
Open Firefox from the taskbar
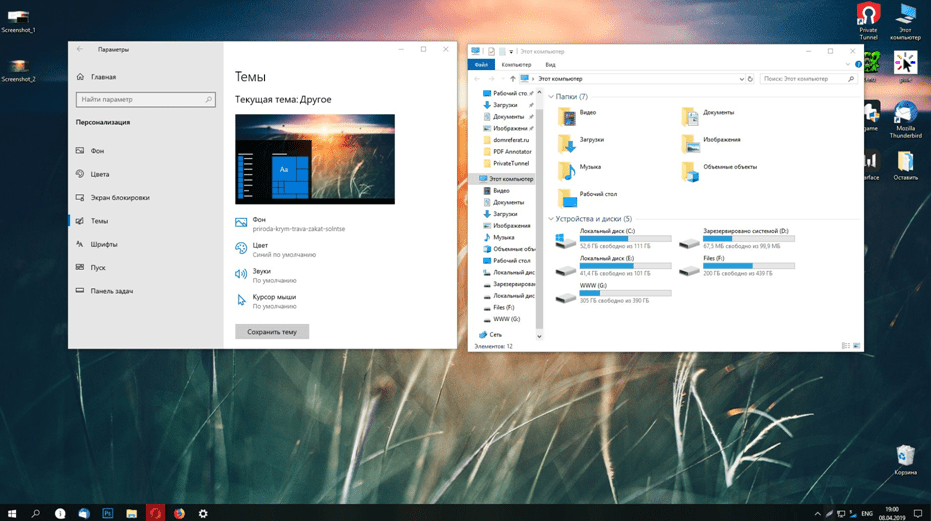click(179, 513)
